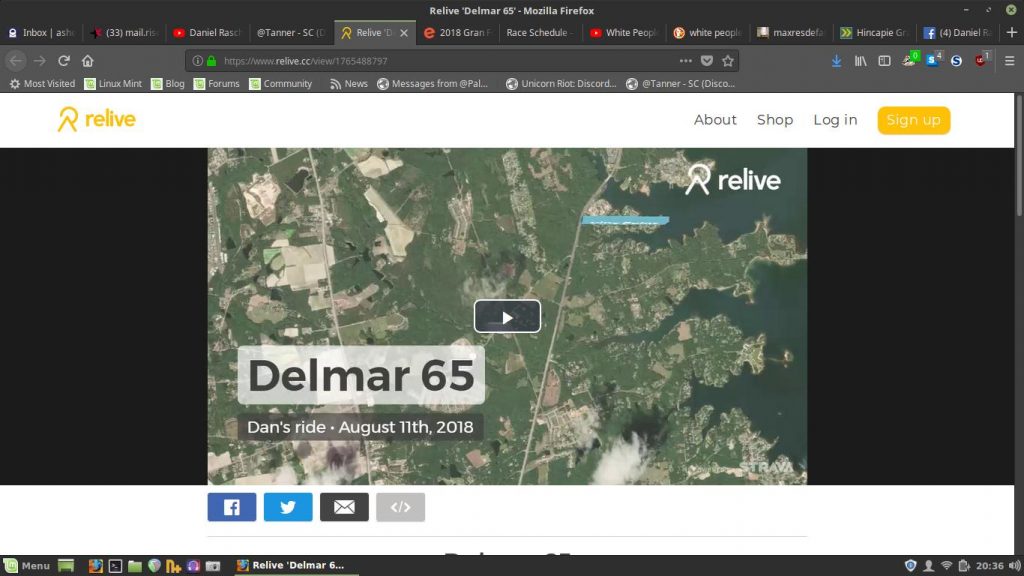Viewport: 1024px width, 576px height.
Task: Open the page actions three-dot menu
Action: coord(685,61)
